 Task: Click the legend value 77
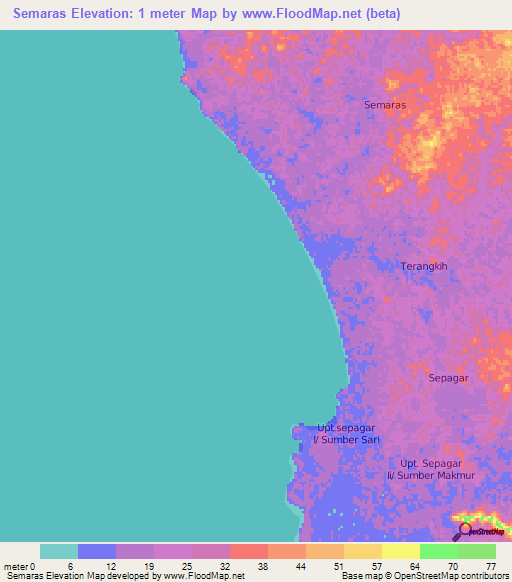click(491, 567)
